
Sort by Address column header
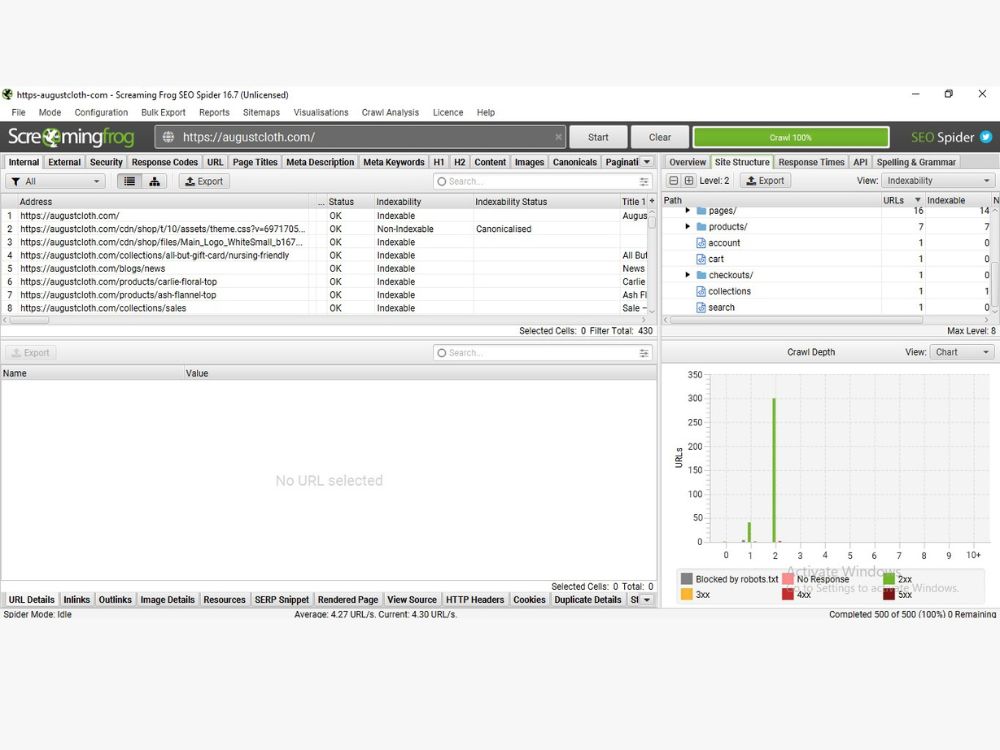tap(163, 202)
